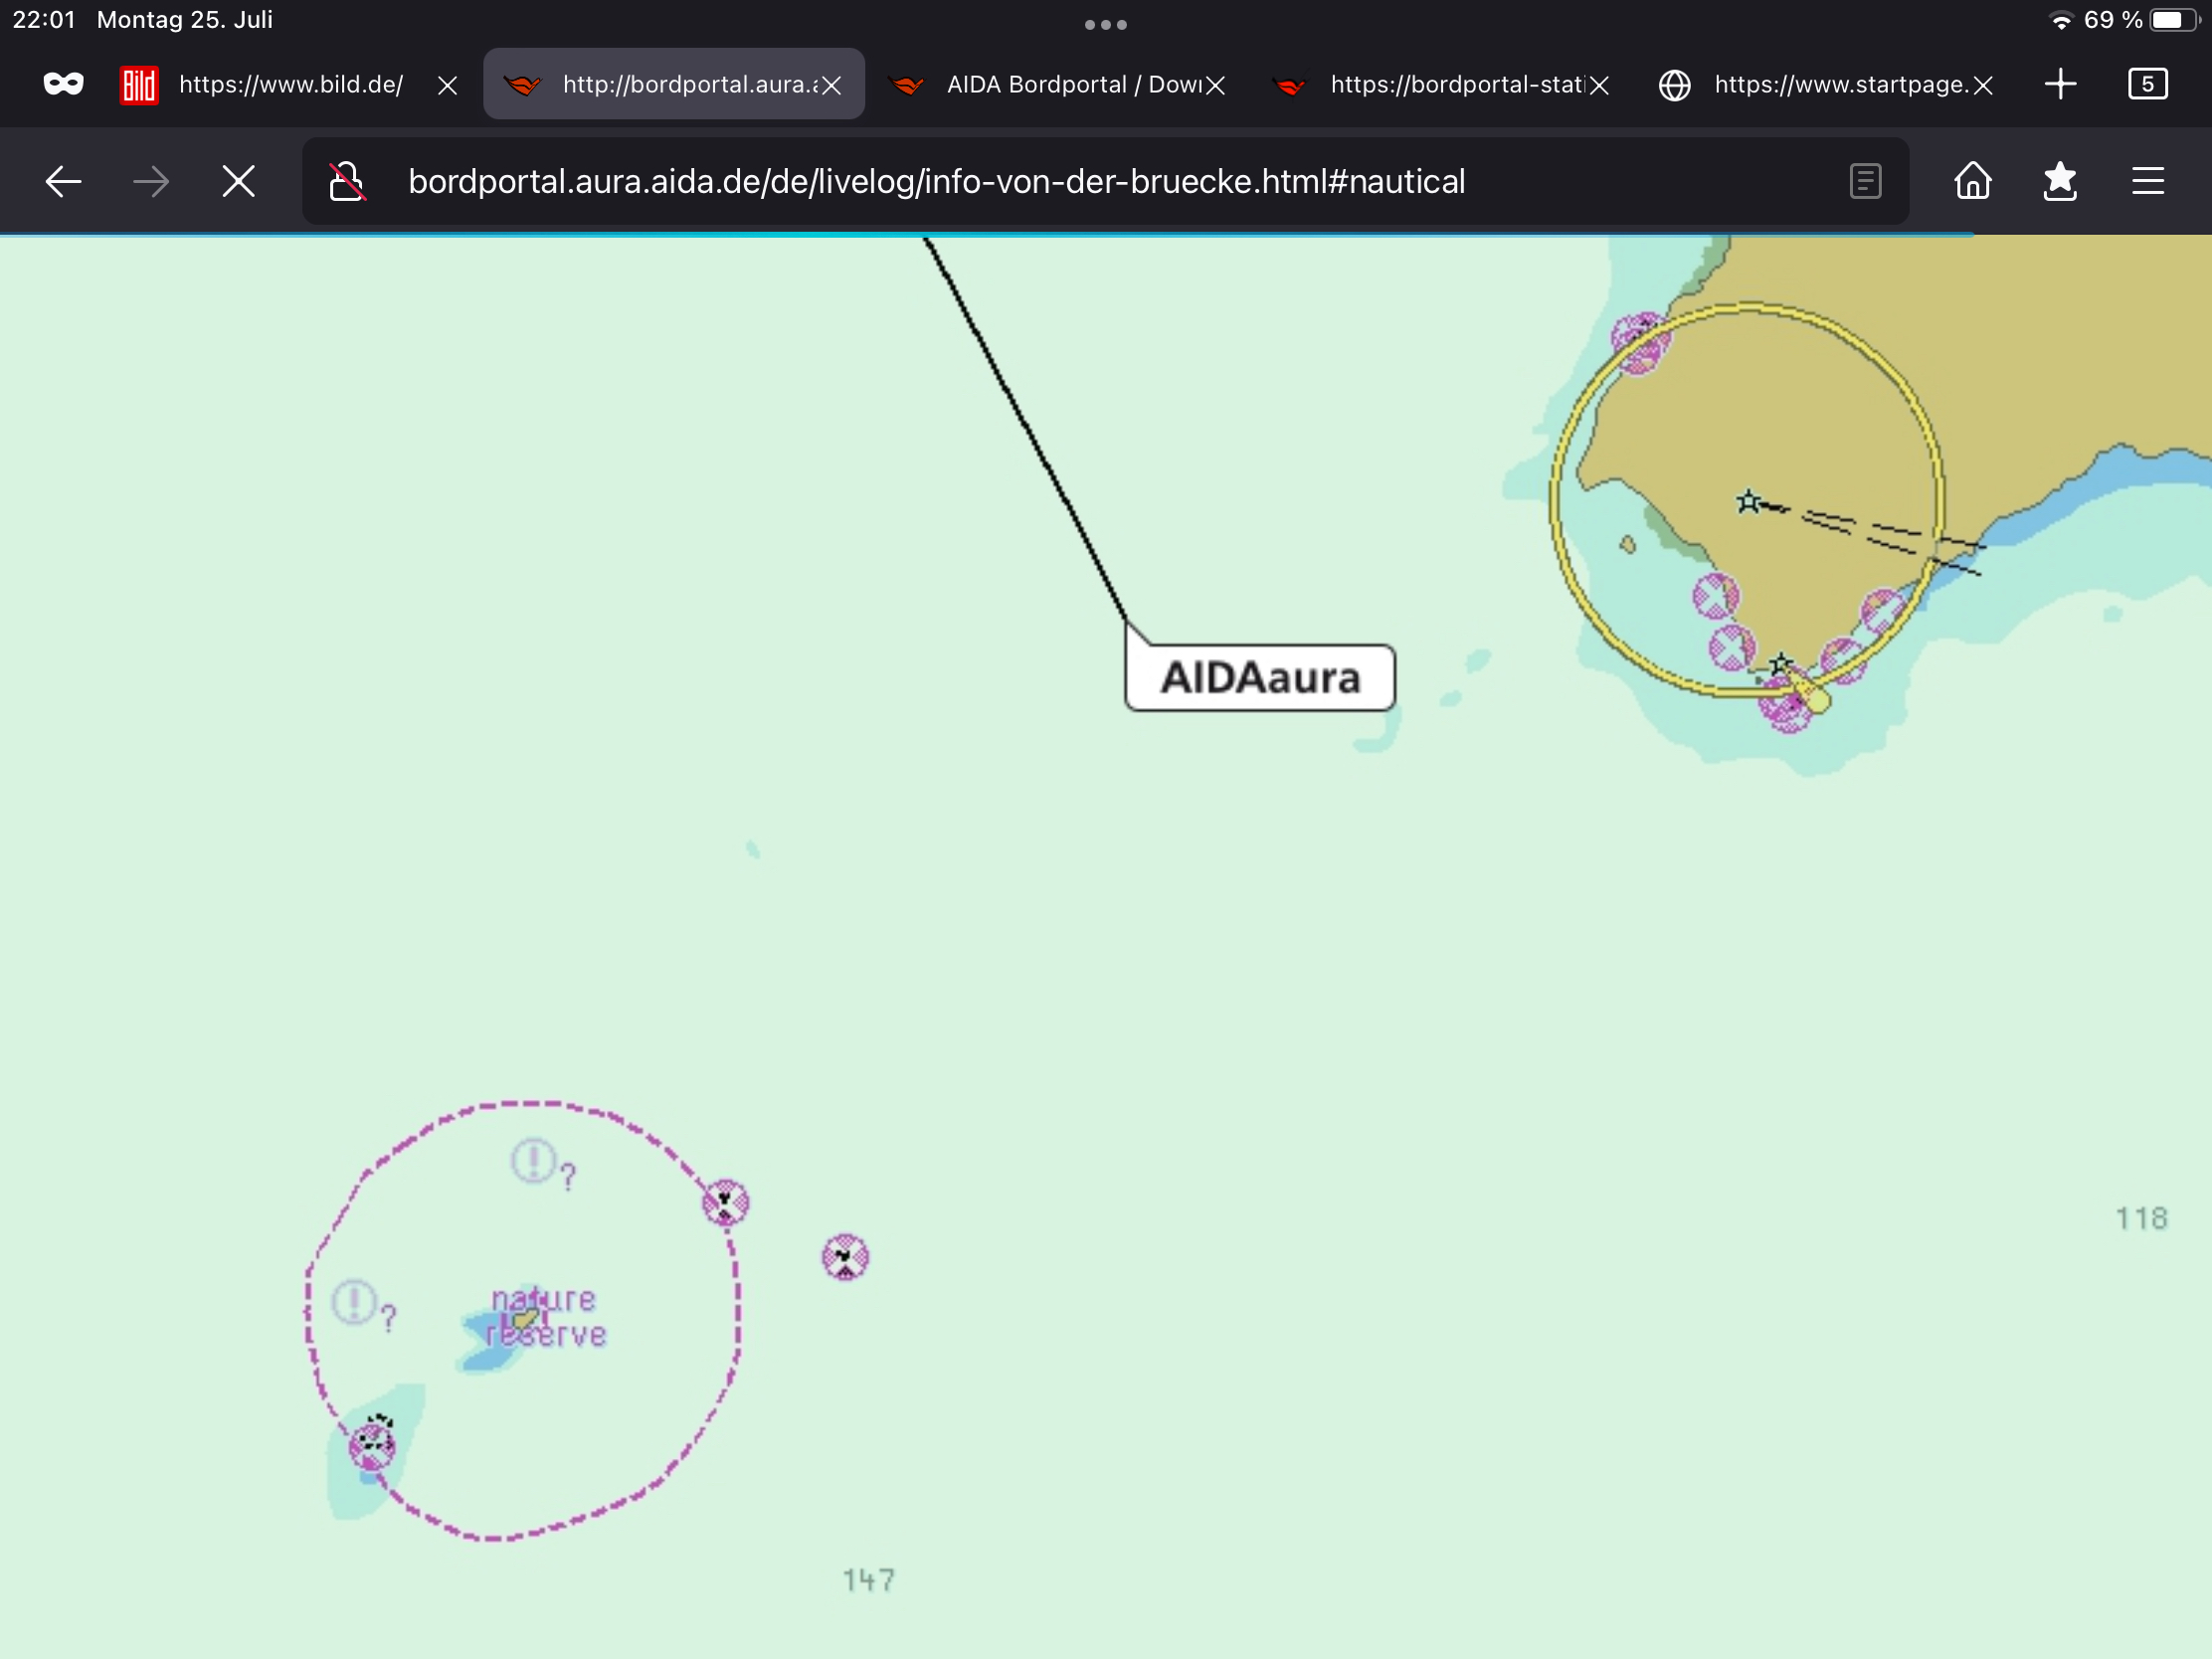Stop loading the page

pos(238,181)
